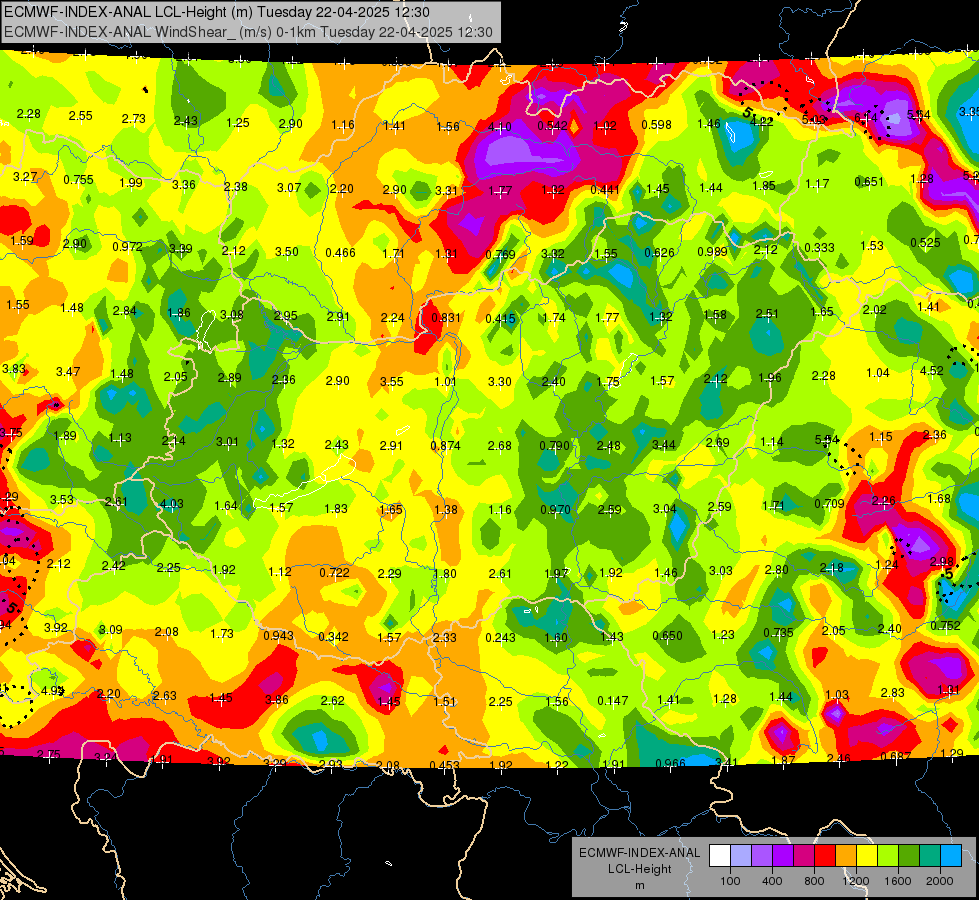
Task: Click the wind shear value "4.10"
Action: coord(499,127)
